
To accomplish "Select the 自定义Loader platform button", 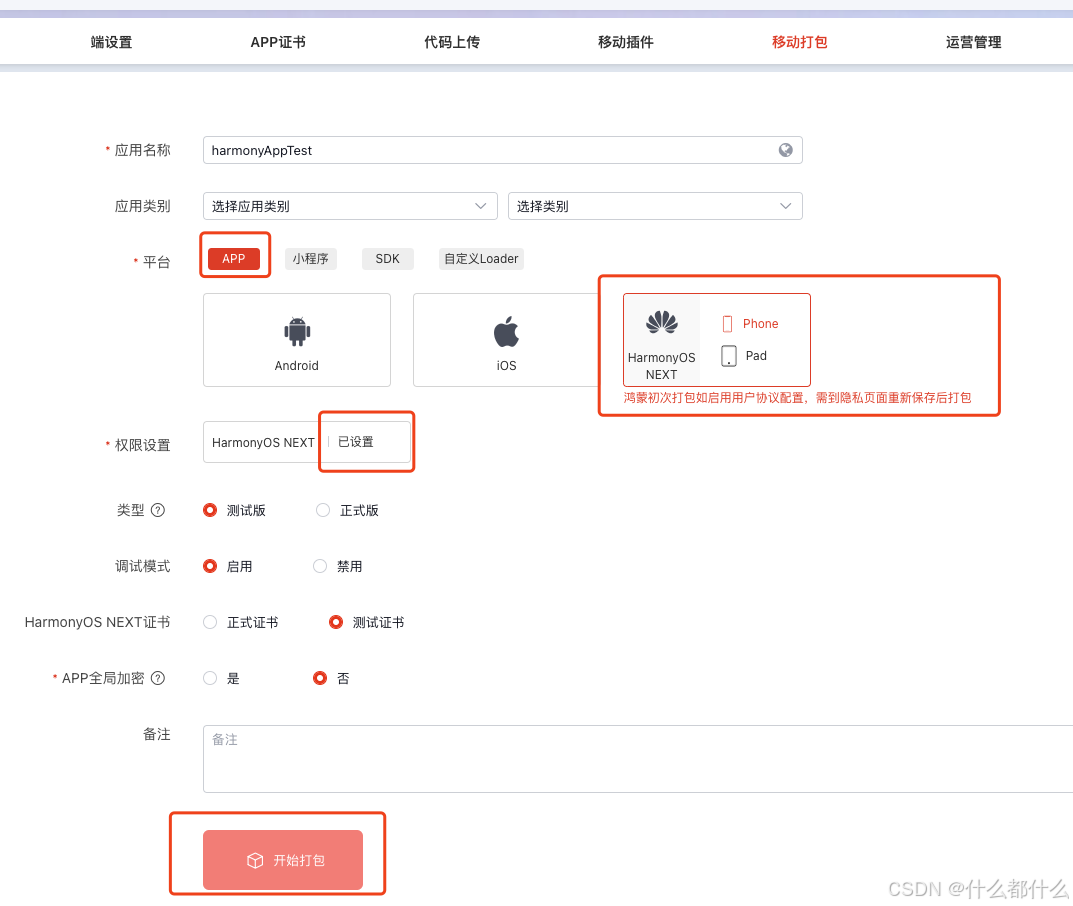I will [x=481, y=259].
